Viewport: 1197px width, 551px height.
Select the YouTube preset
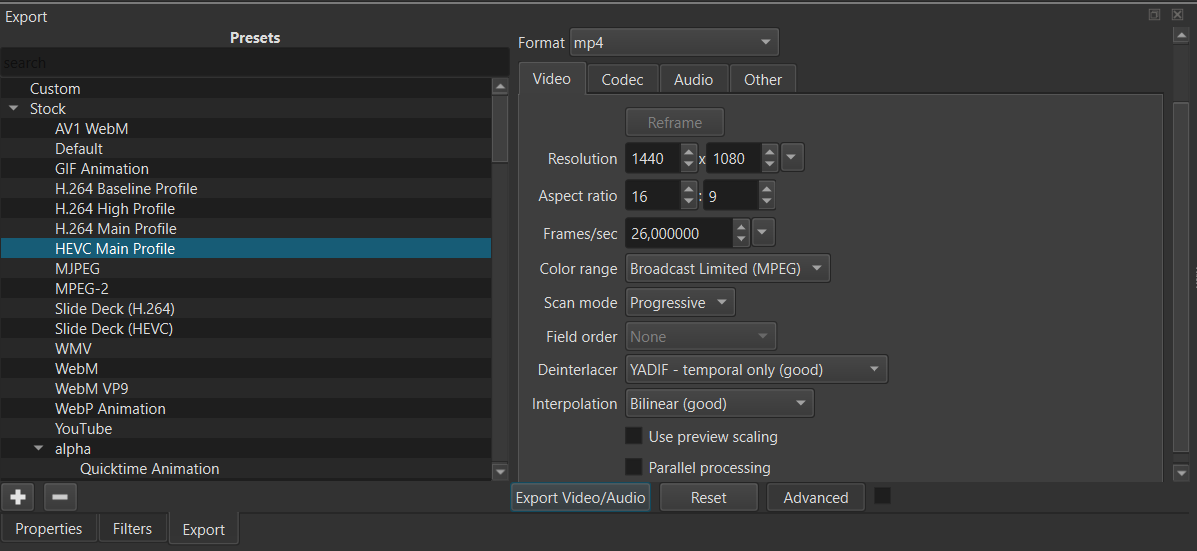tap(83, 429)
